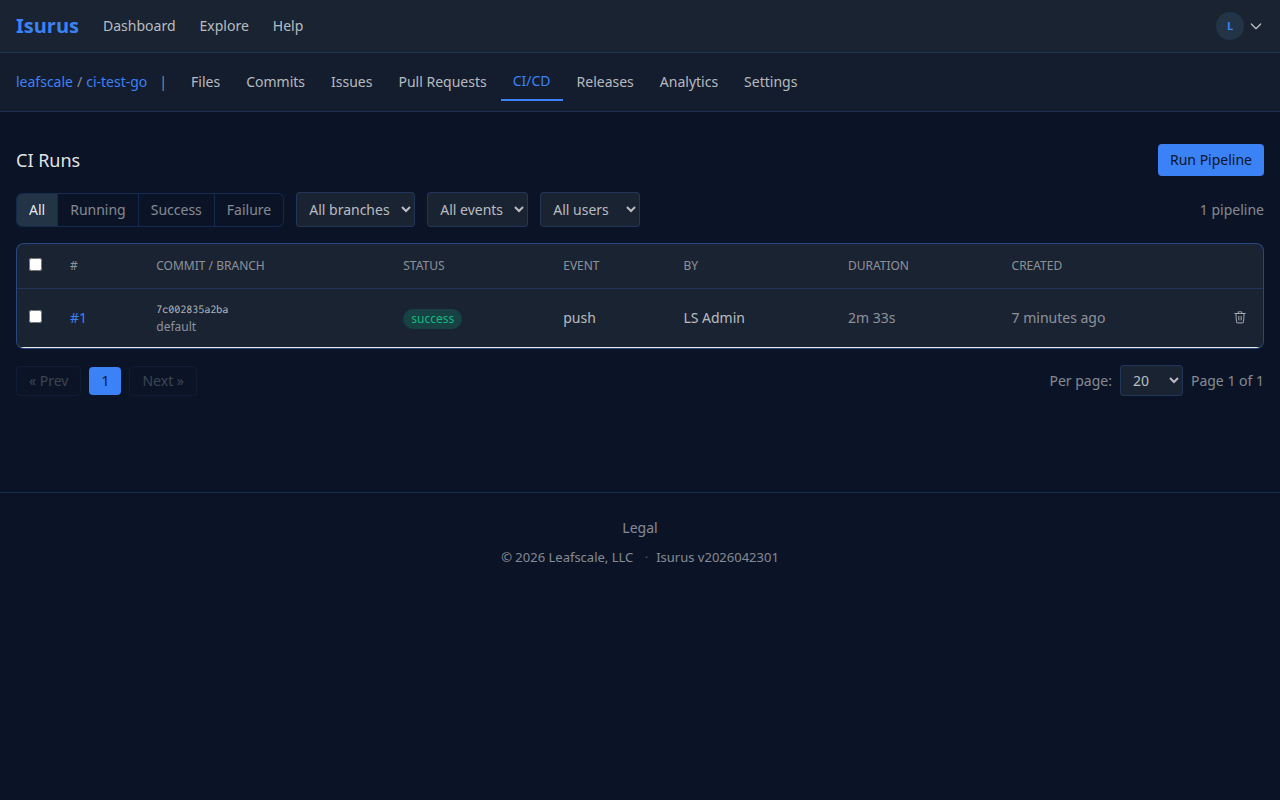Delete run #1 with the trash icon

tap(1240, 317)
